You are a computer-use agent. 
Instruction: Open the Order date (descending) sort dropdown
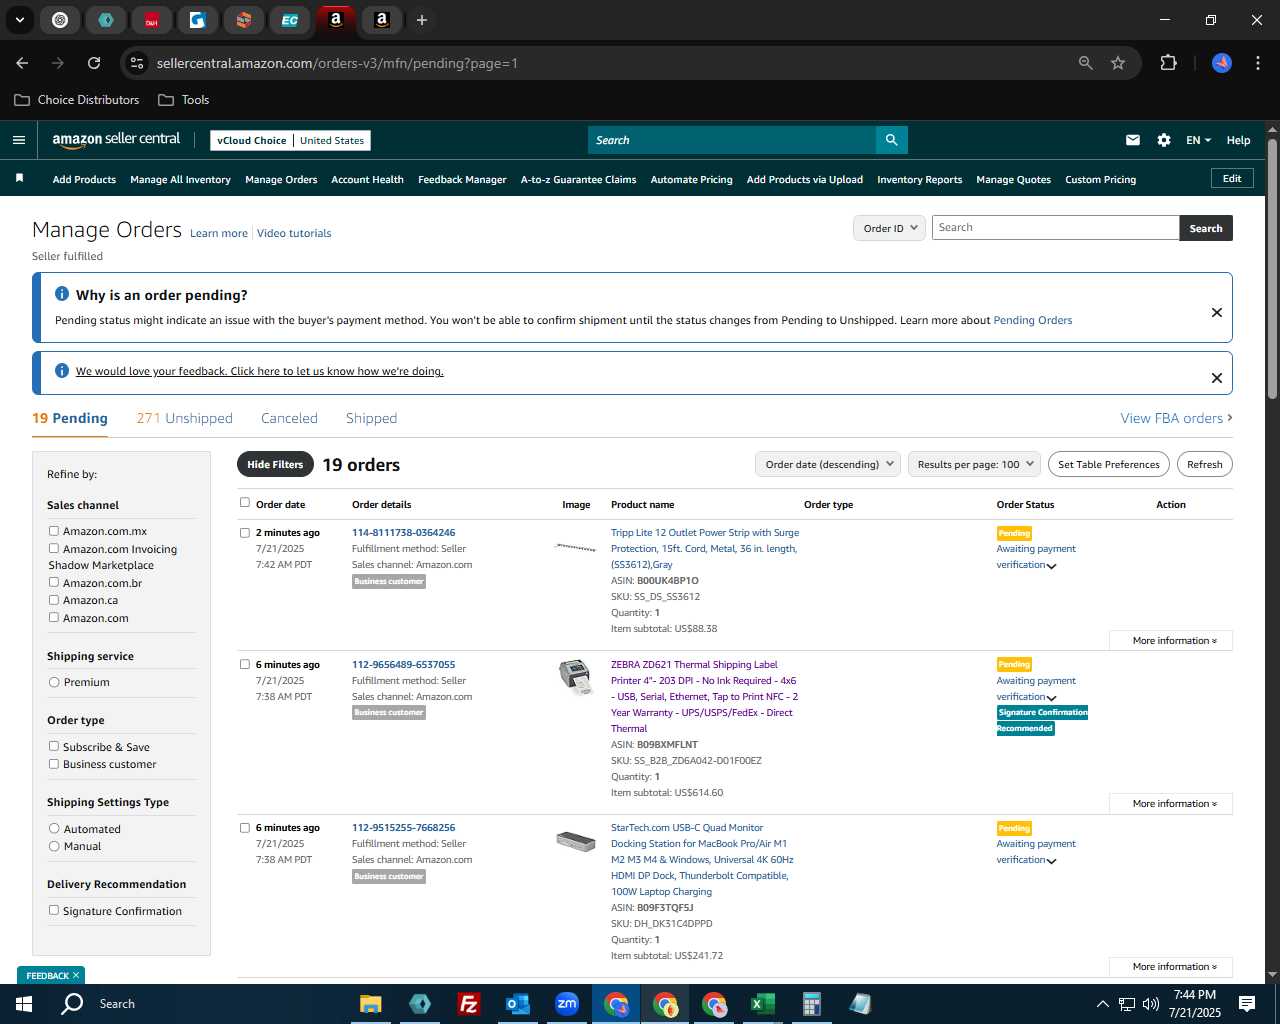(x=829, y=464)
